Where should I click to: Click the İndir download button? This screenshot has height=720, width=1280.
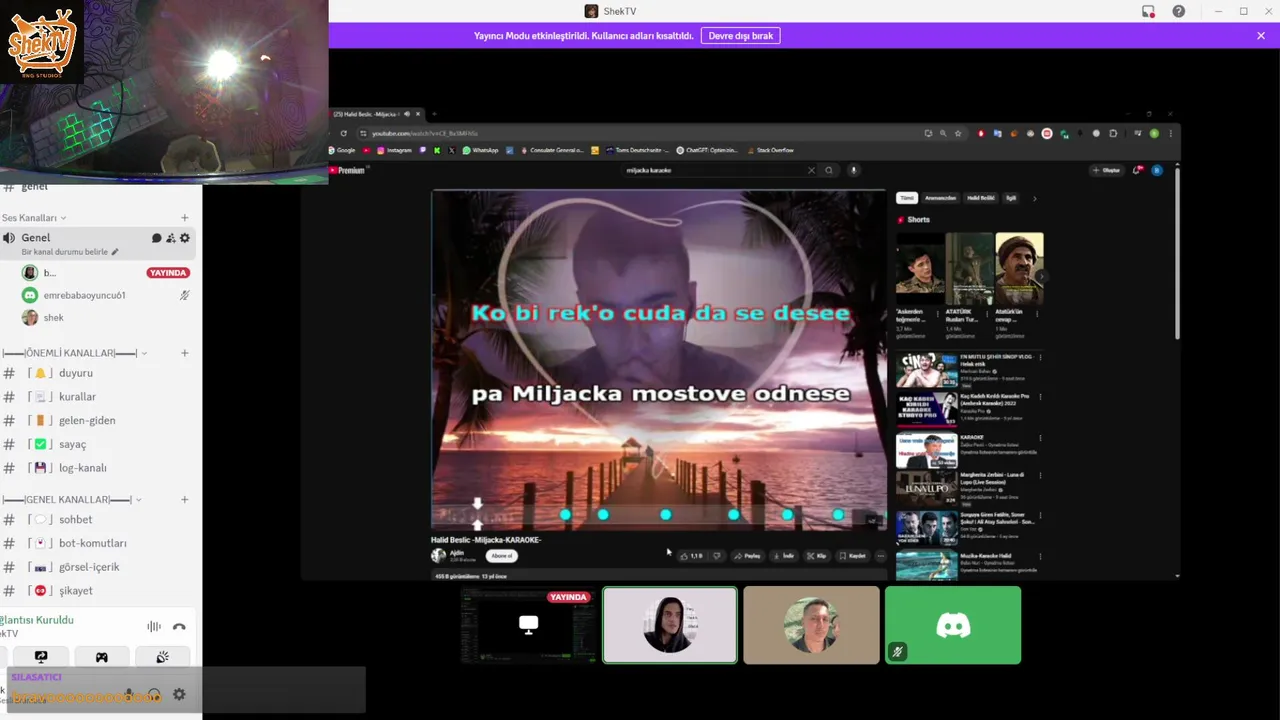point(783,556)
